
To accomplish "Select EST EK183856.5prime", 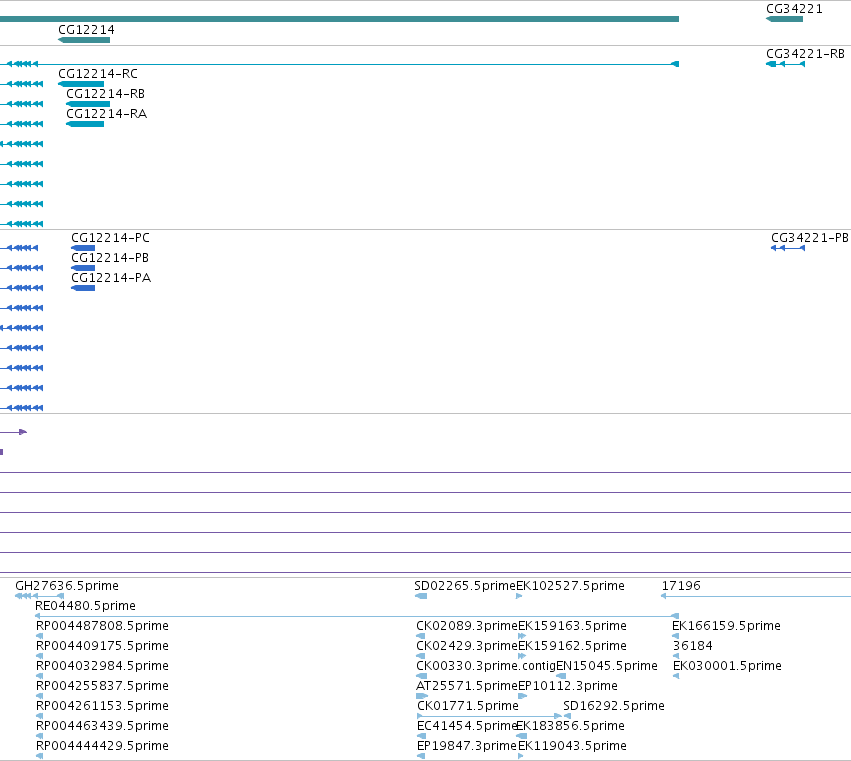I will (x=522, y=736).
